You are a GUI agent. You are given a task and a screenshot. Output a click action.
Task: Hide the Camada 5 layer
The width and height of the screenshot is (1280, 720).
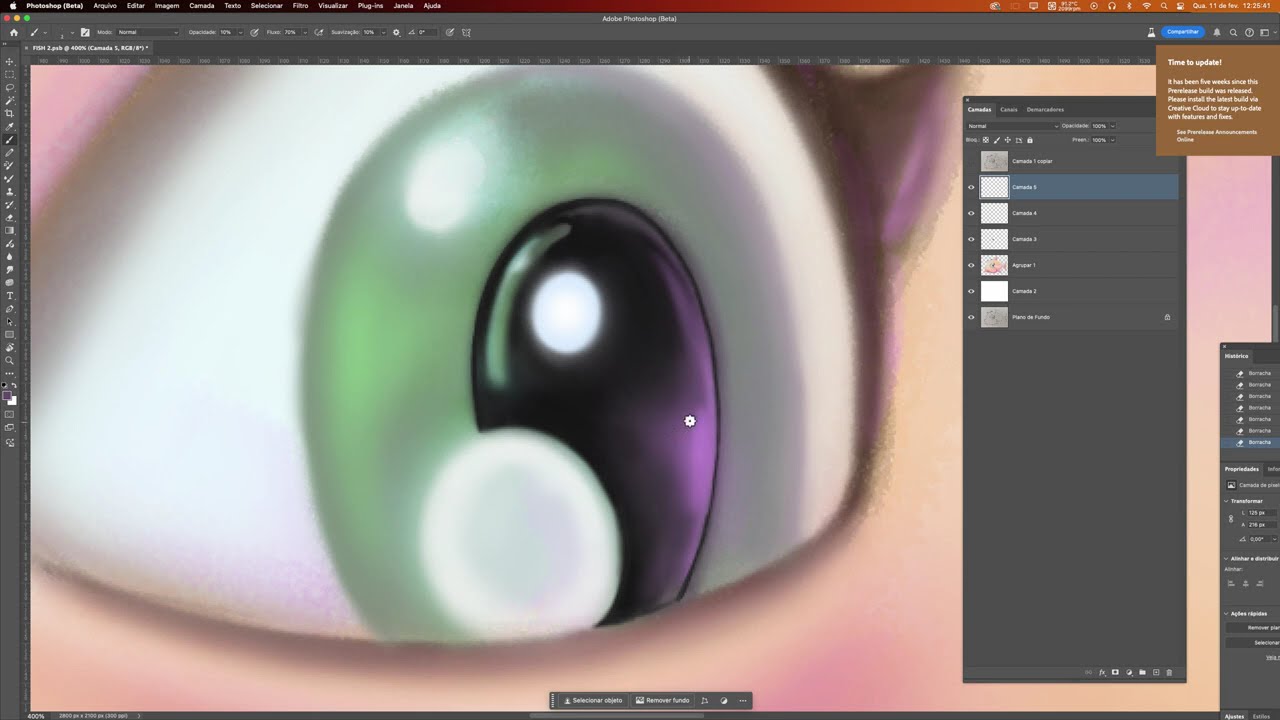[971, 187]
